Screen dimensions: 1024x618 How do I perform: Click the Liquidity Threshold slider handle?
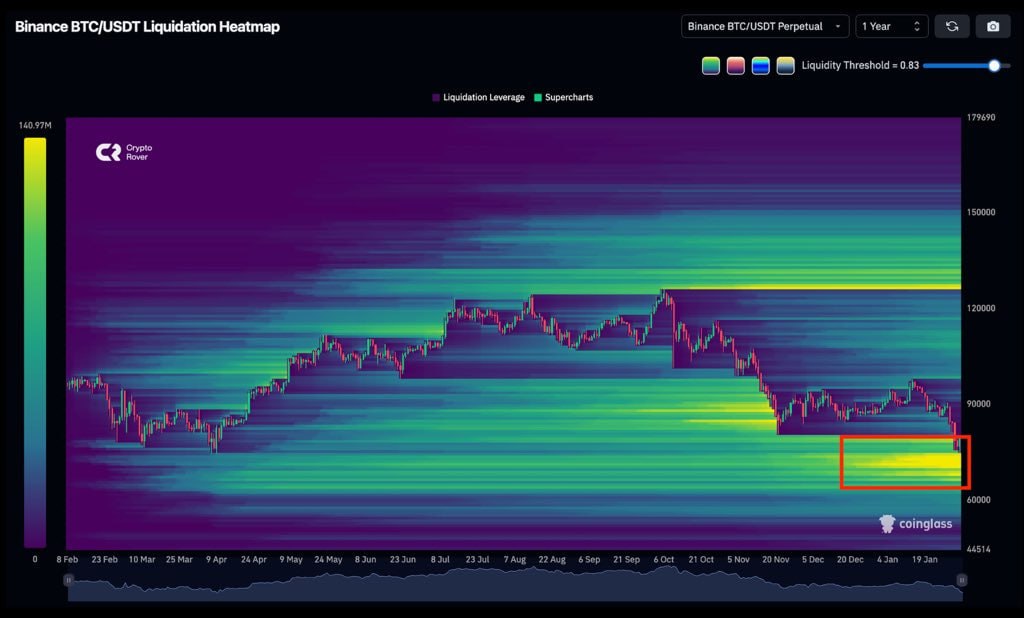(x=994, y=66)
